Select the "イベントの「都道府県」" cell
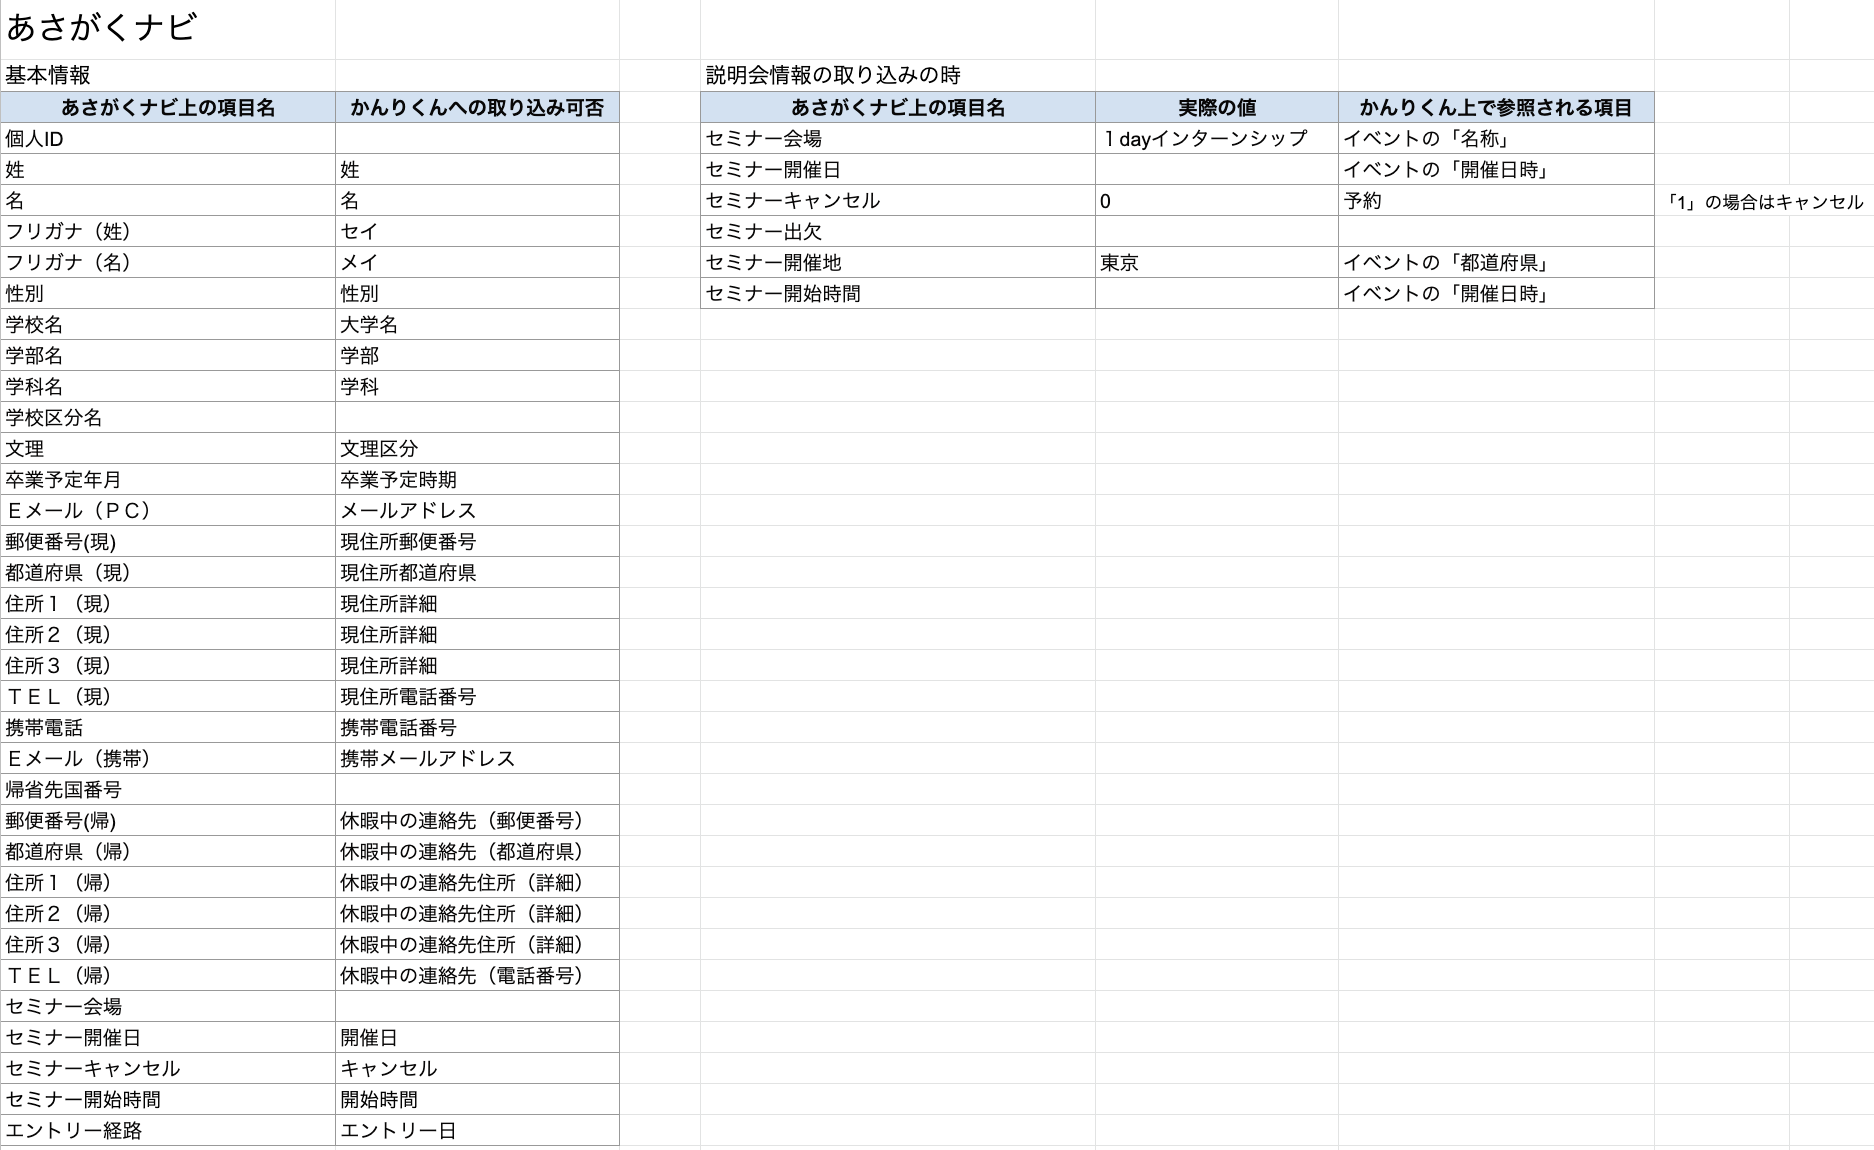Viewport: 1874px width, 1150px height. [x=1446, y=263]
